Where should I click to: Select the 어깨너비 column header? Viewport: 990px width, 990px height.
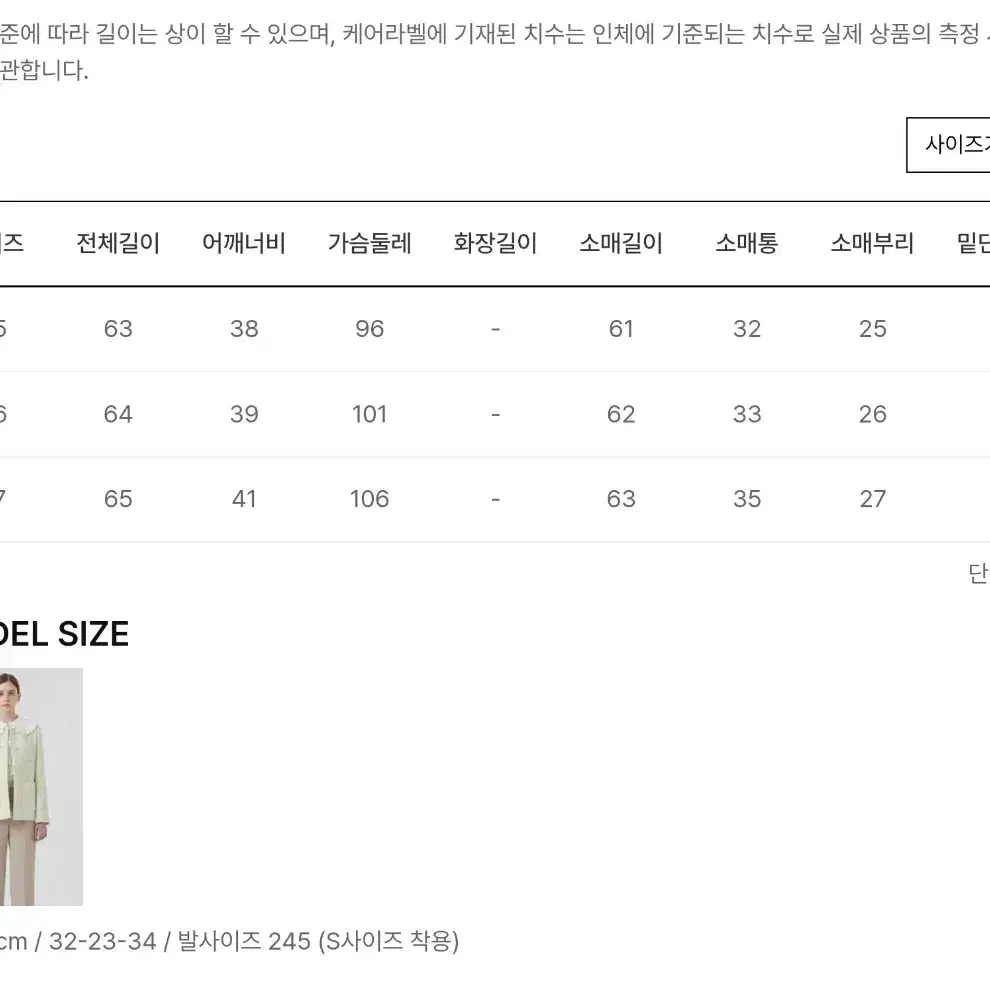click(x=244, y=243)
